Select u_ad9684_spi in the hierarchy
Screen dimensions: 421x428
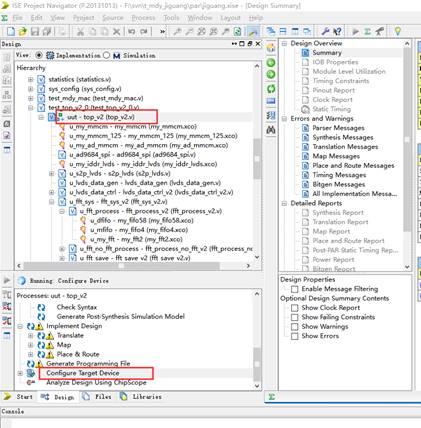[133, 155]
